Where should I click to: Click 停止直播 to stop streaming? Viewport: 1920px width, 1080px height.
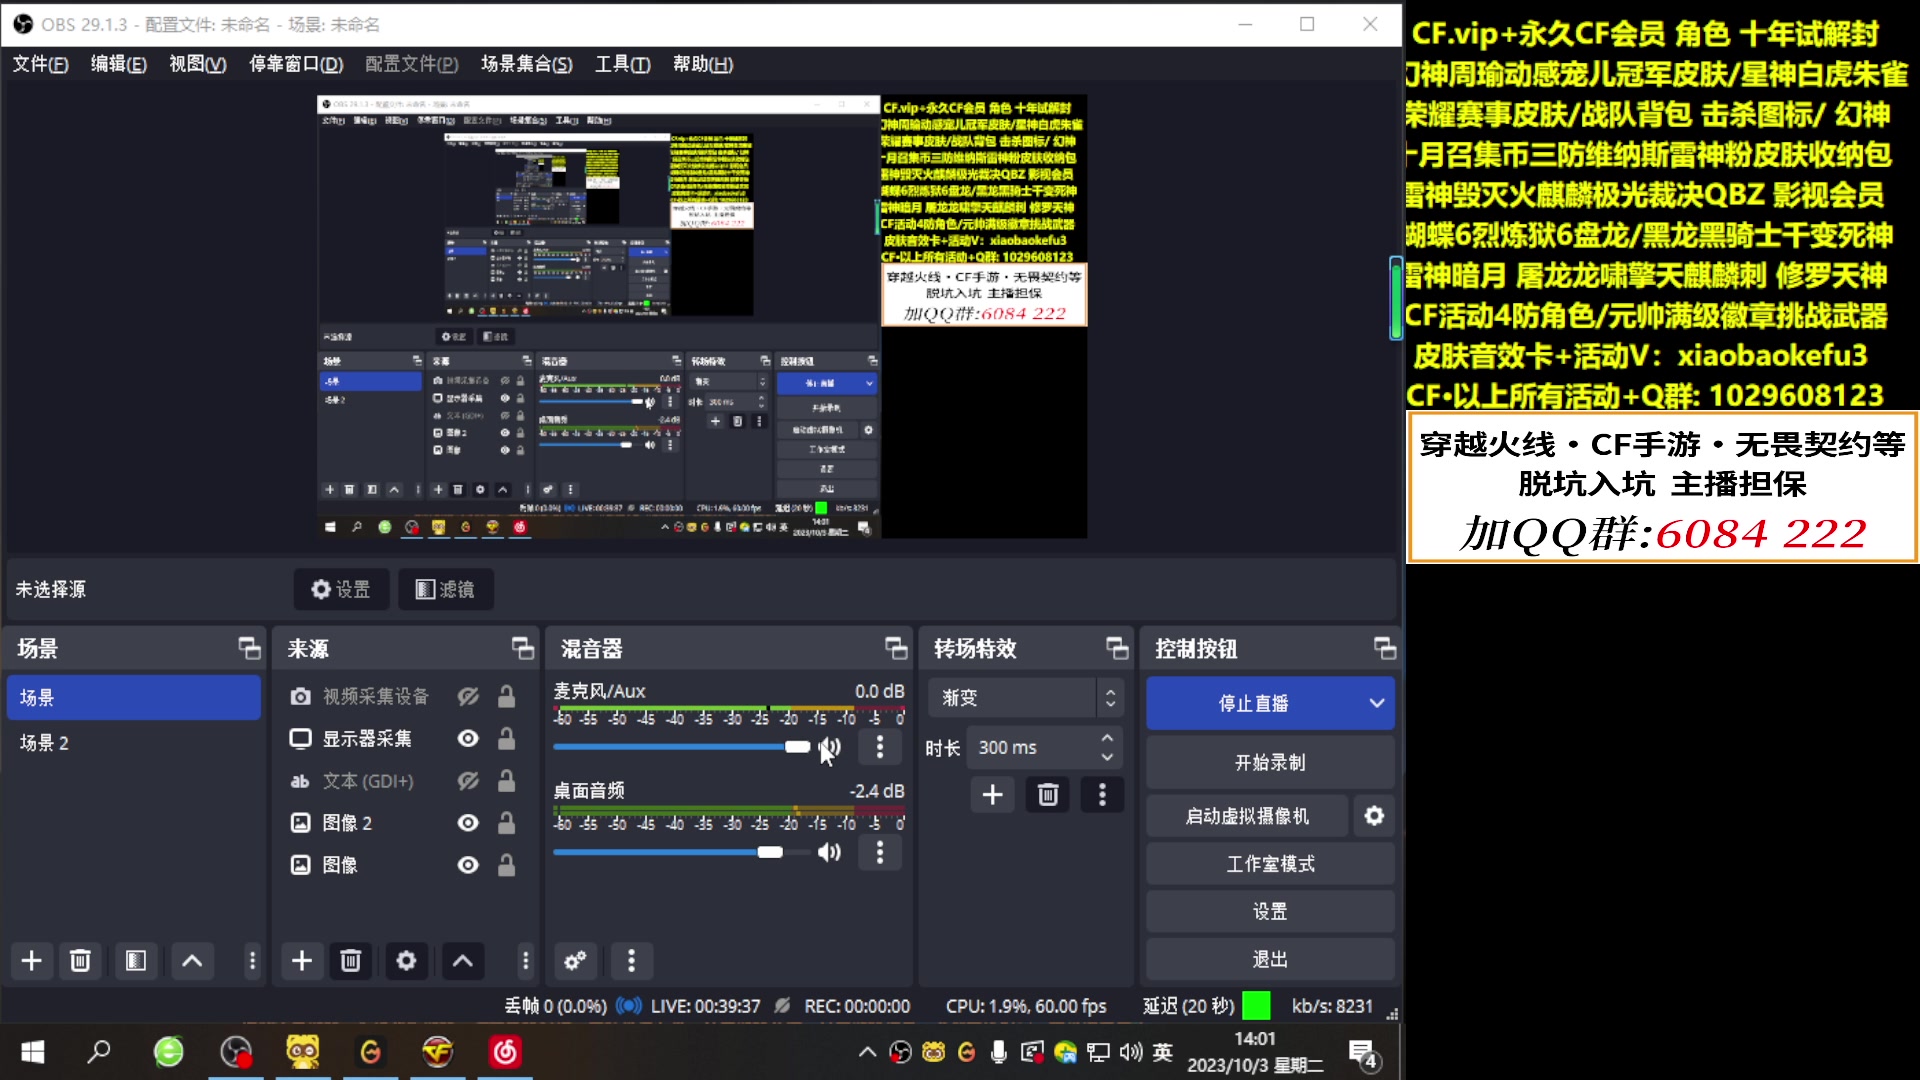click(x=1253, y=703)
